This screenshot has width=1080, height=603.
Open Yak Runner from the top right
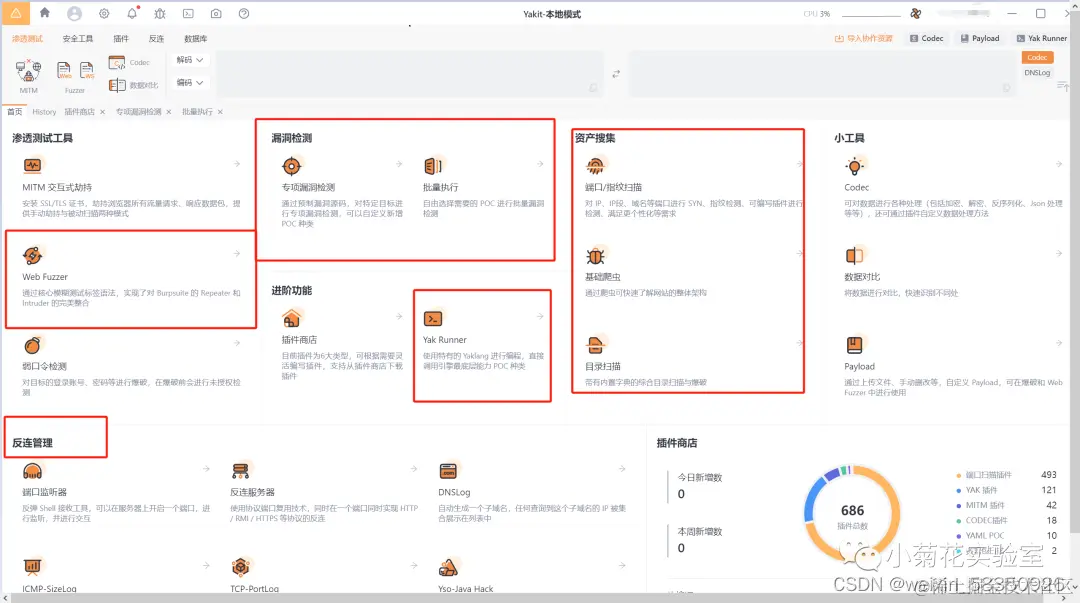[x=1041, y=39]
